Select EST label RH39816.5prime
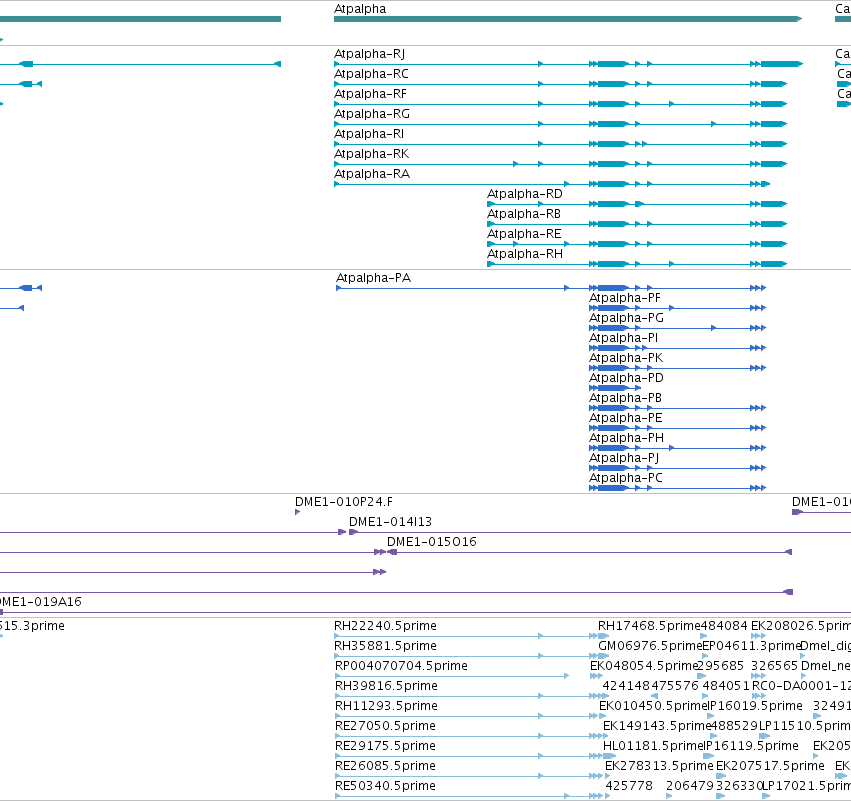The width and height of the screenshot is (851, 801). (x=386, y=686)
